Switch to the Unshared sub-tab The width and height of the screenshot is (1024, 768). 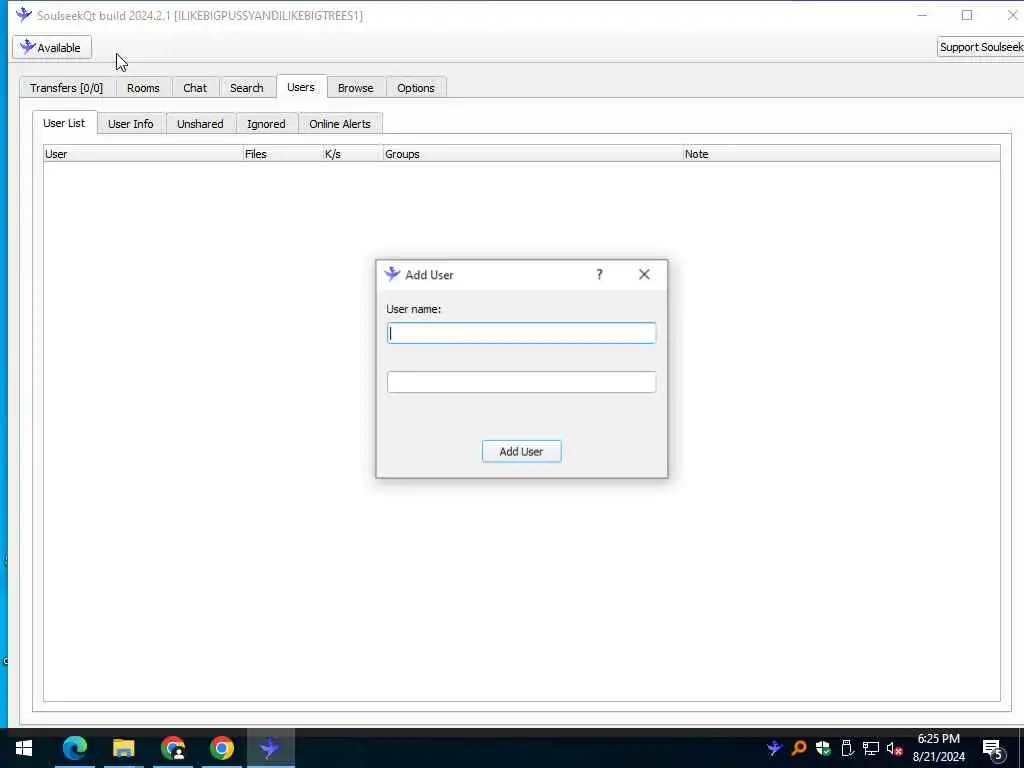pyautogui.click(x=200, y=123)
